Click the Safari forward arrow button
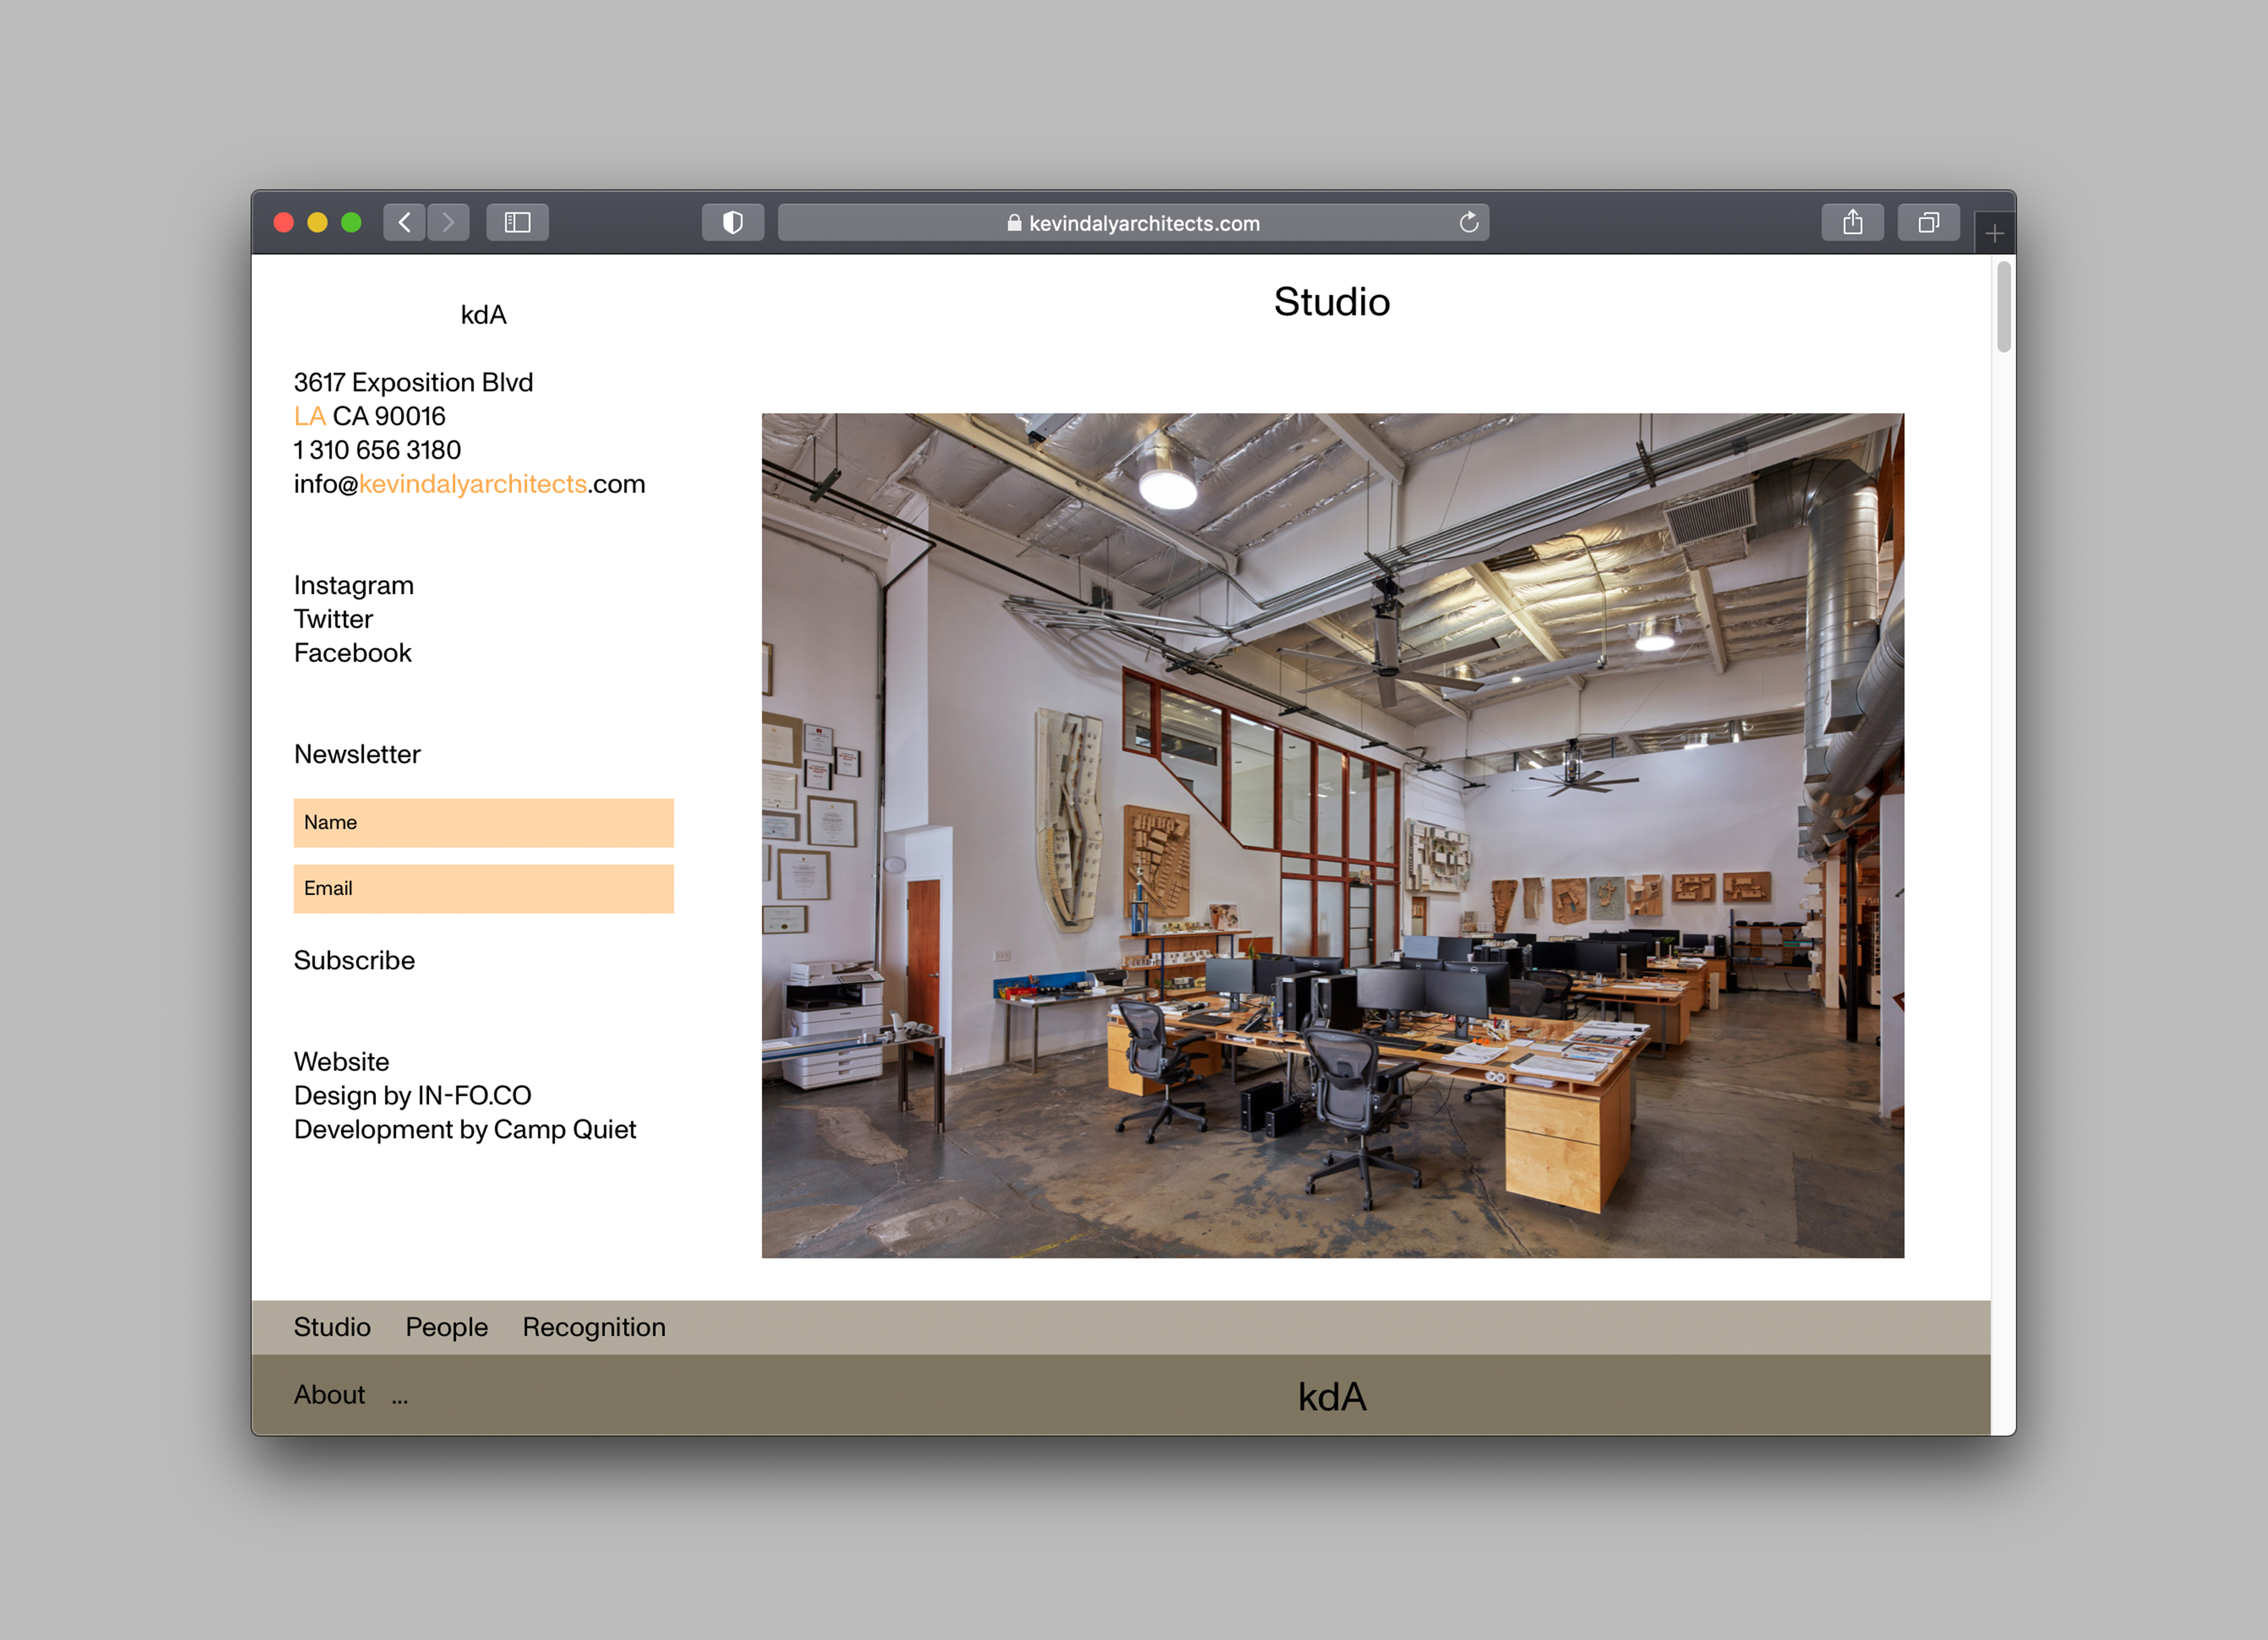2268x1640 pixels. pos(448,222)
